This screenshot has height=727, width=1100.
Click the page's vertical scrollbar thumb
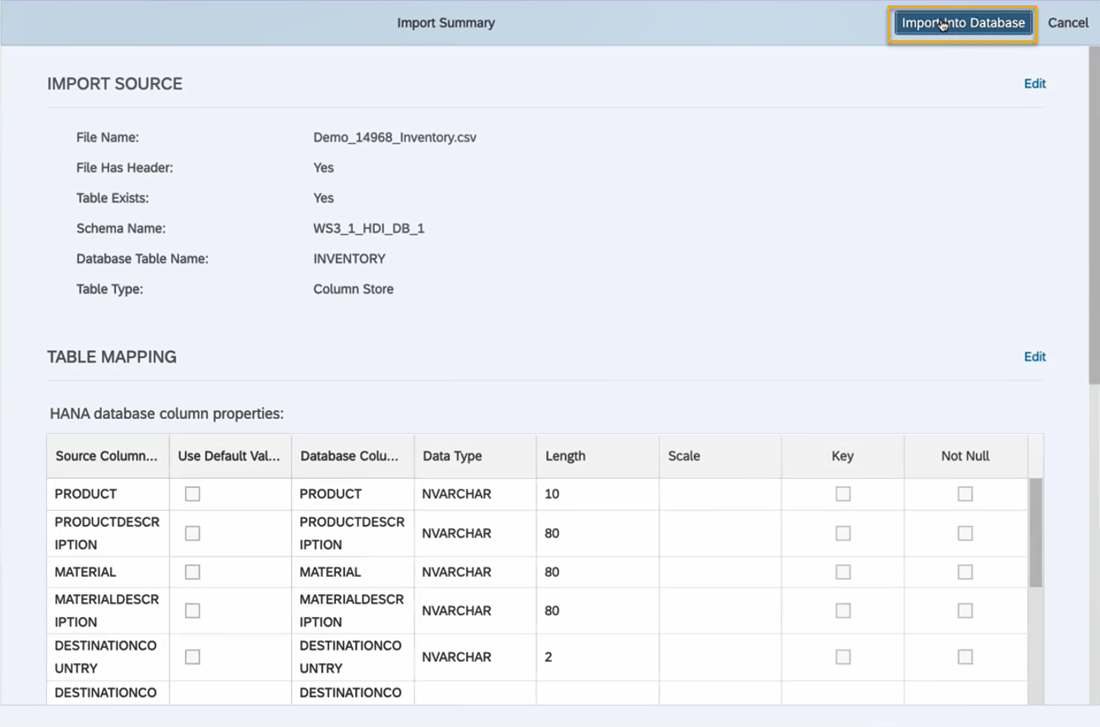pos(1094,215)
